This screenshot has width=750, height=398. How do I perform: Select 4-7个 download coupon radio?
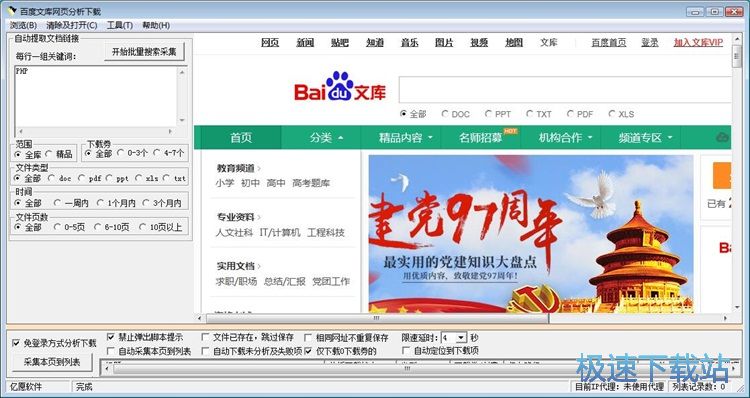click(156, 153)
